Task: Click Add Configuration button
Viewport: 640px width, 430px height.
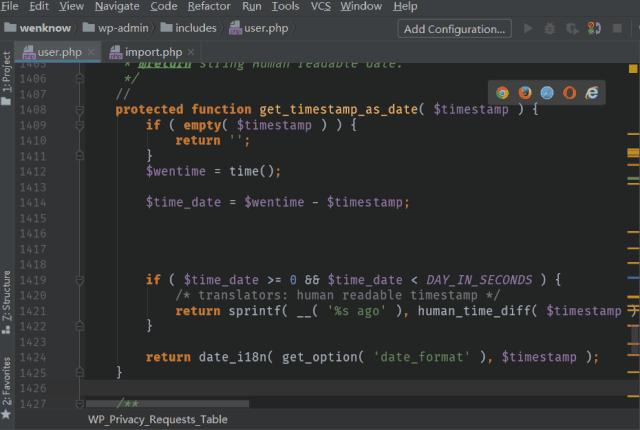Action: (454, 29)
